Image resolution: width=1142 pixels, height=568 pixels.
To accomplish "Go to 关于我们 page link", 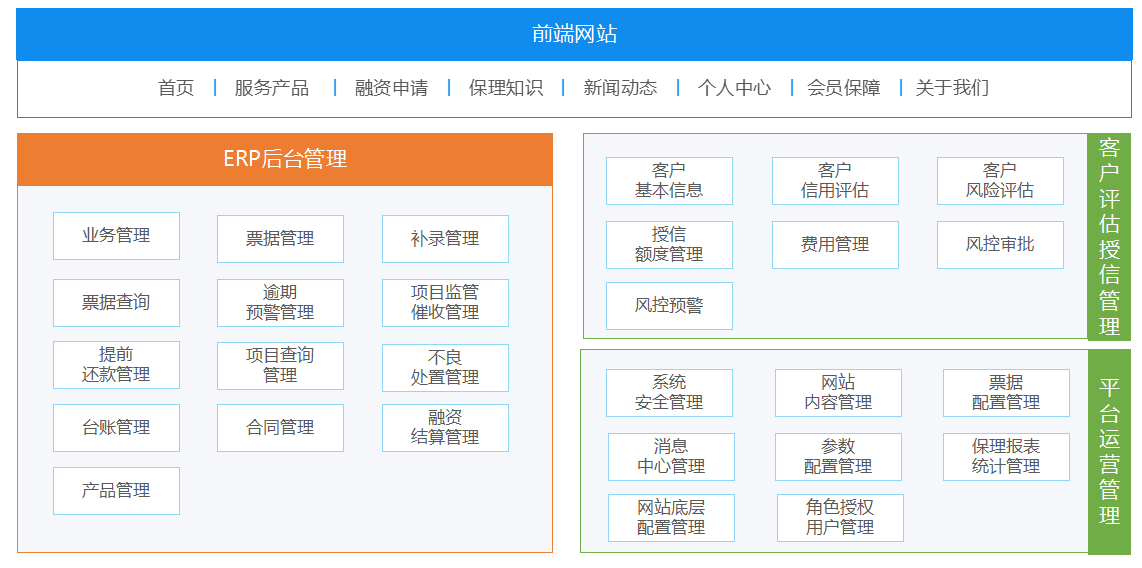I will (x=952, y=88).
